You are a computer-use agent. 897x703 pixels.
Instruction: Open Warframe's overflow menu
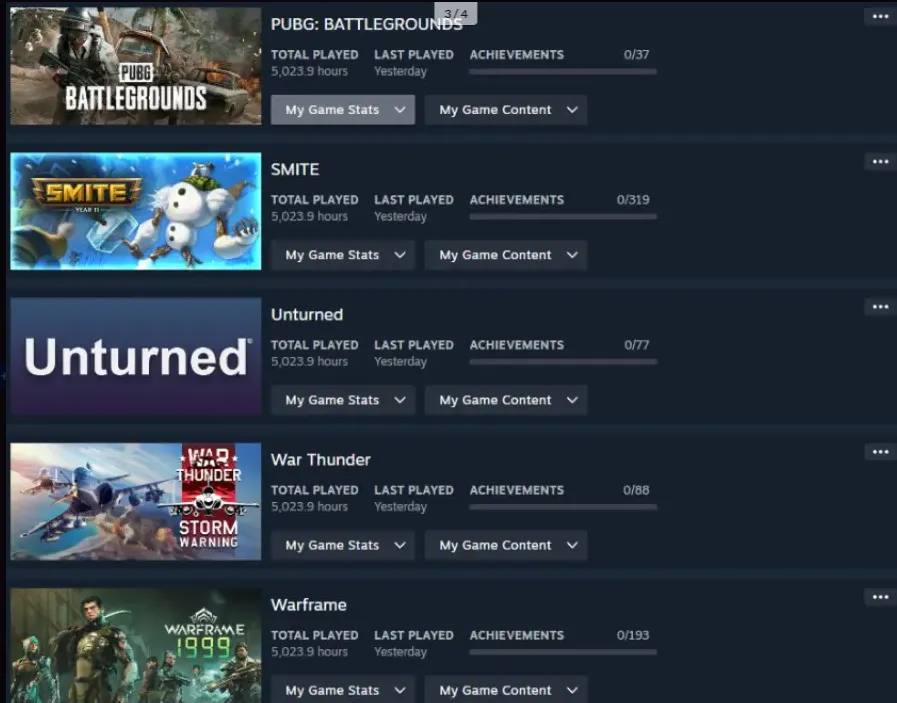pos(880,596)
